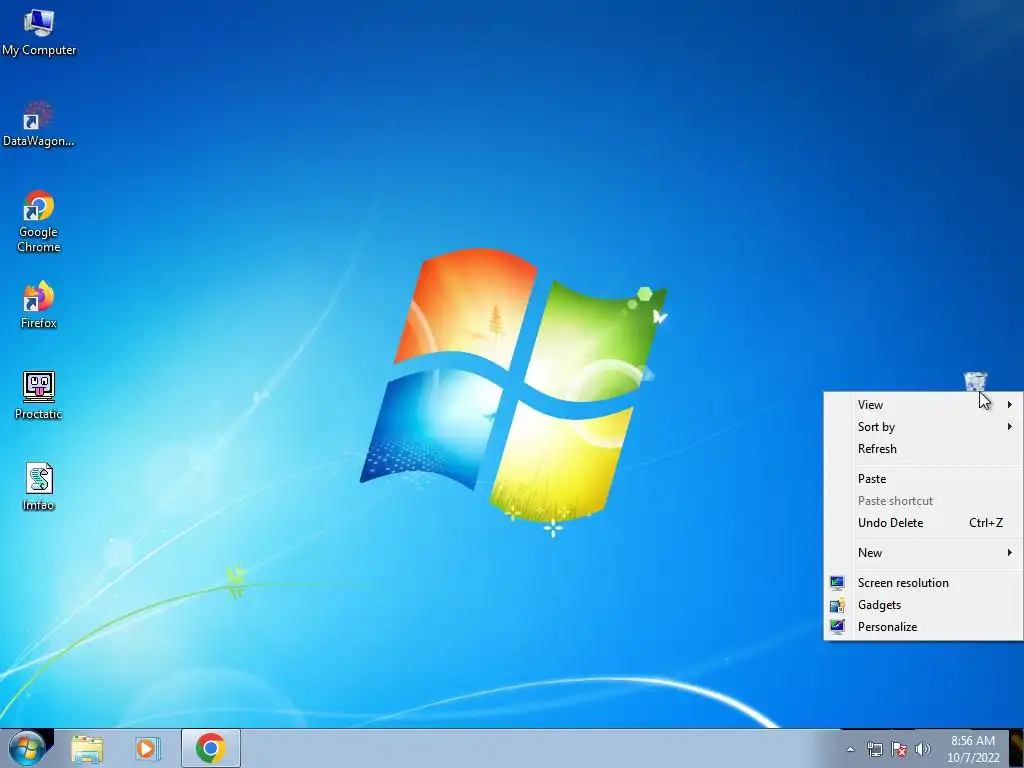Select the DataWagon desktop shortcut
This screenshot has height=768, width=1024.
tap(39, 124)
